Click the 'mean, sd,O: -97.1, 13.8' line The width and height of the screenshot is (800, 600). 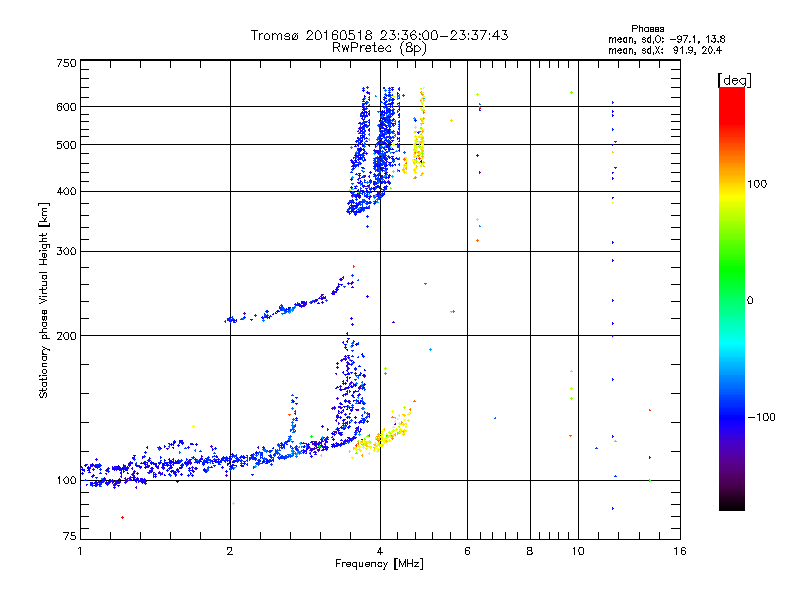666,39
